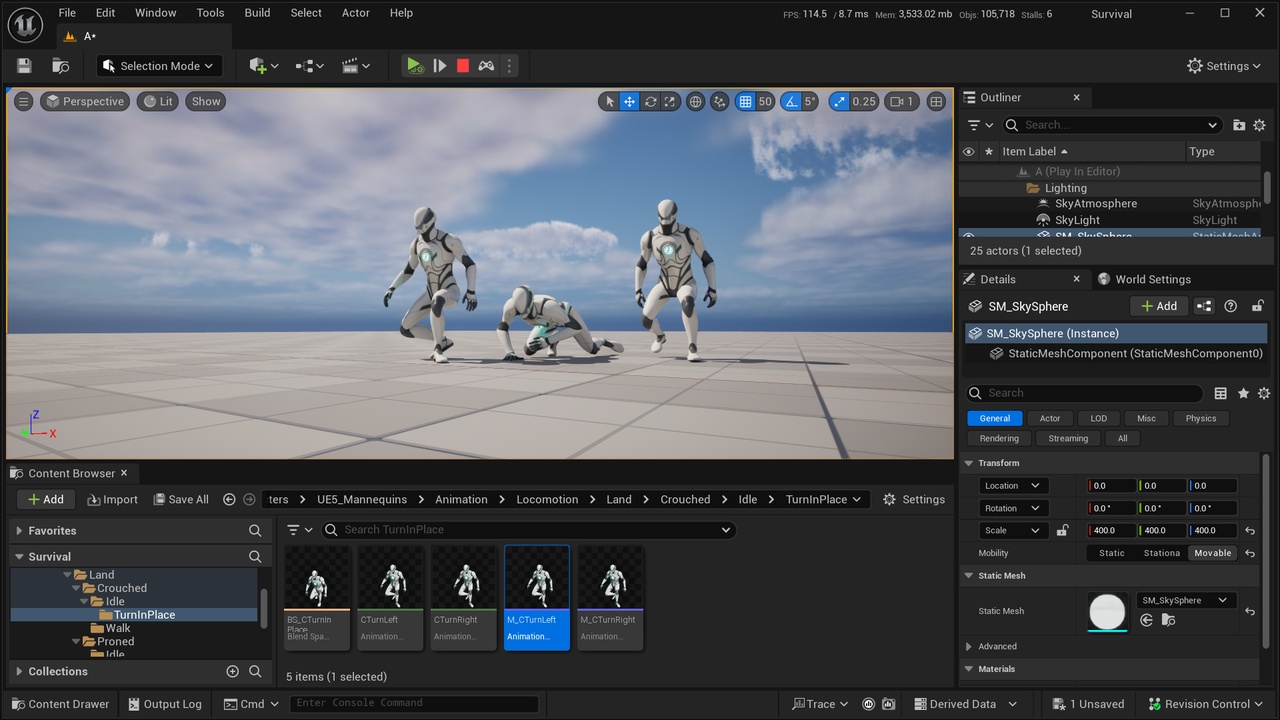Open Selection Mode dropdown
This screenshot has height=720, width=1280.
[x=159, y=66]
